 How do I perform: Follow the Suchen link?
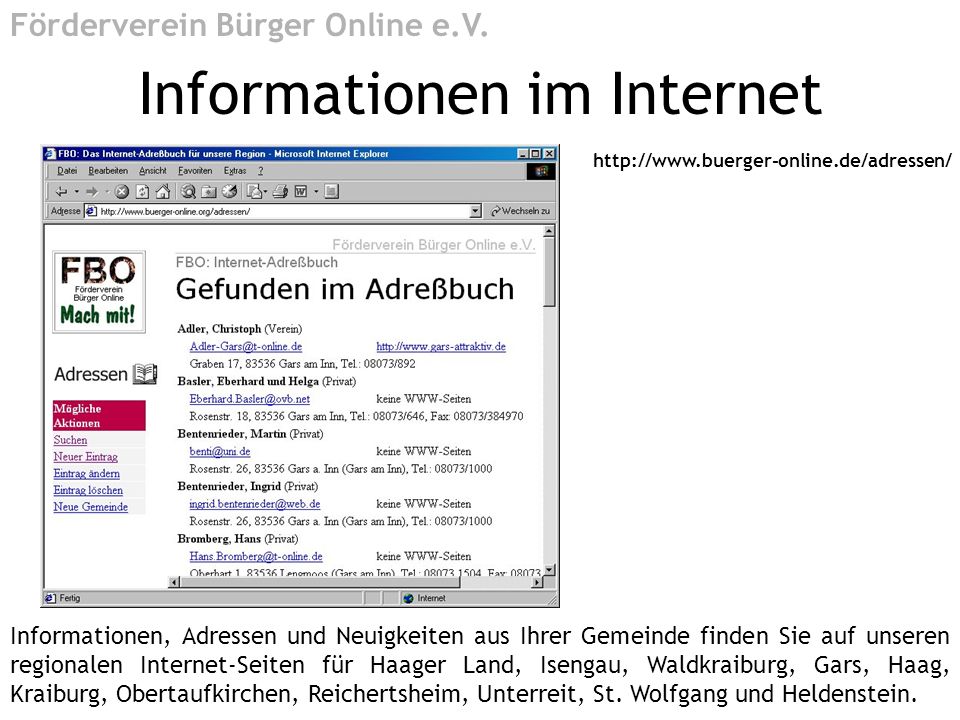[x=70, y=440]
